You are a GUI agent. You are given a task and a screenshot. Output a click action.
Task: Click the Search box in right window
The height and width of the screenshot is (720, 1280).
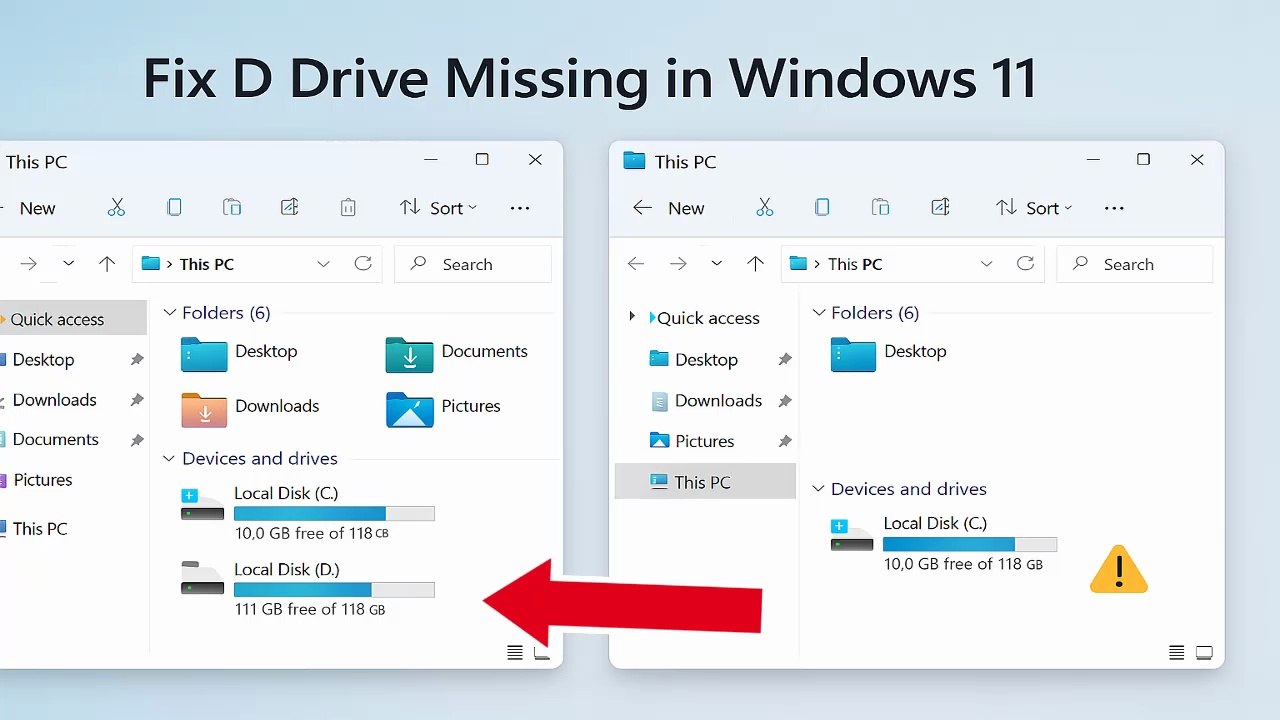[x=1135, y=264]
